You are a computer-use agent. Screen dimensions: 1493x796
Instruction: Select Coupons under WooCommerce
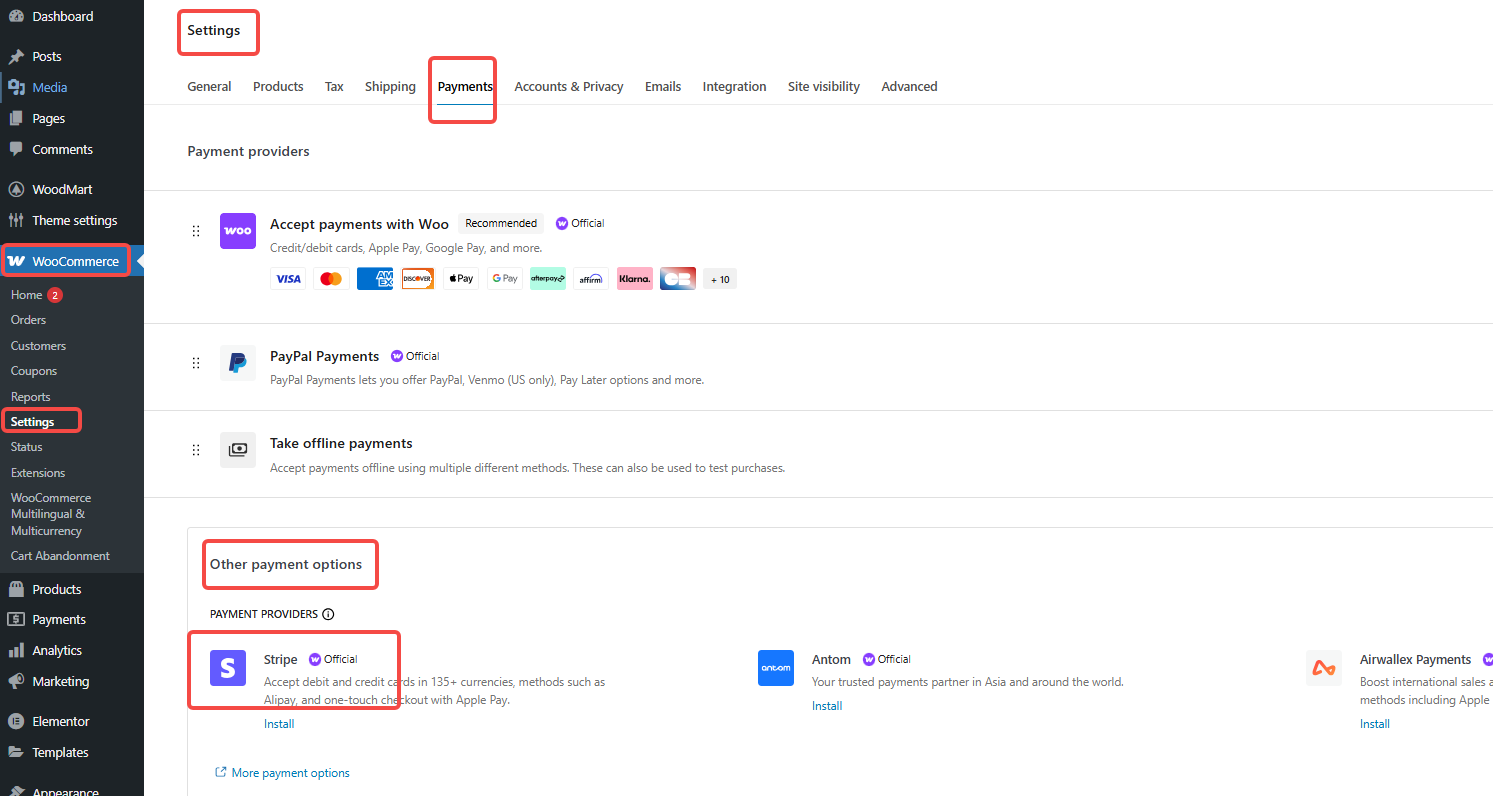[33, 370]
